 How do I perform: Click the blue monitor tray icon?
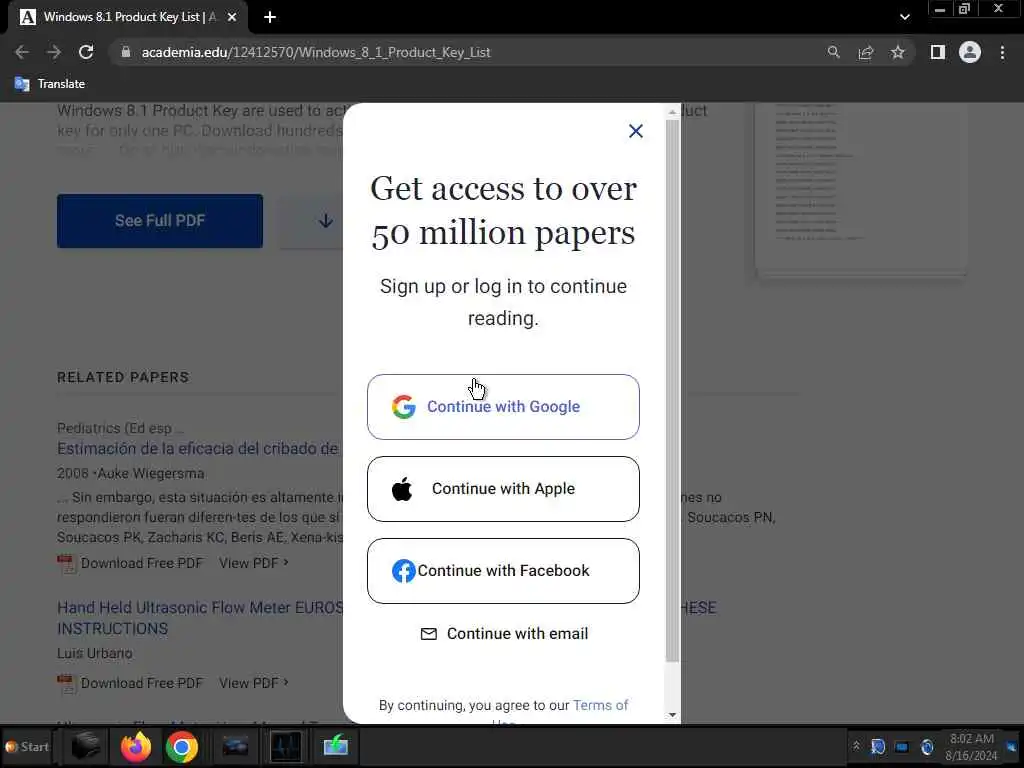coord(902,747)
